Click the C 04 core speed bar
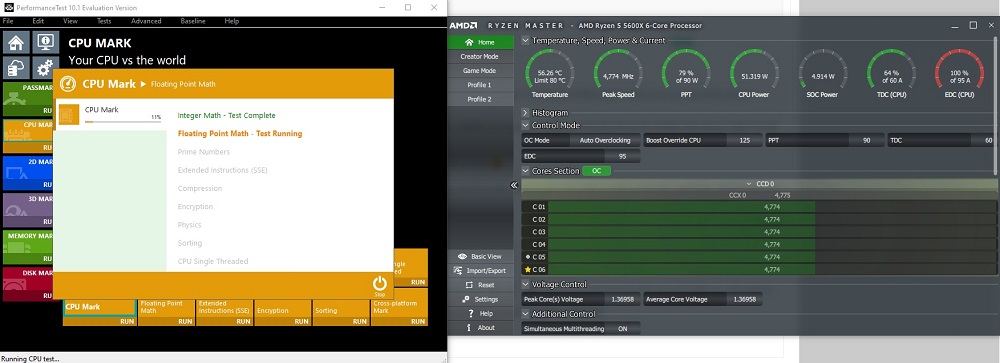 (x=772, y=244)
